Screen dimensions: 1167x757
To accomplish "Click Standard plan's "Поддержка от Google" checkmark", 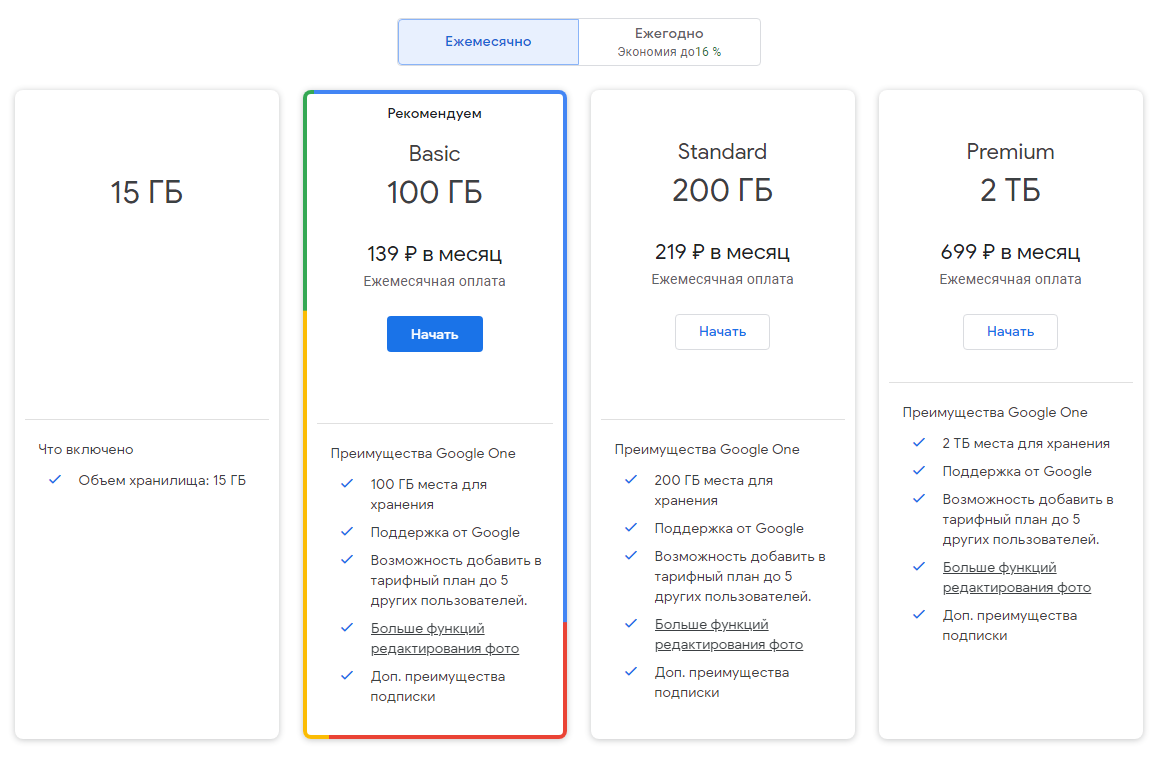I will tap(631, 528).
